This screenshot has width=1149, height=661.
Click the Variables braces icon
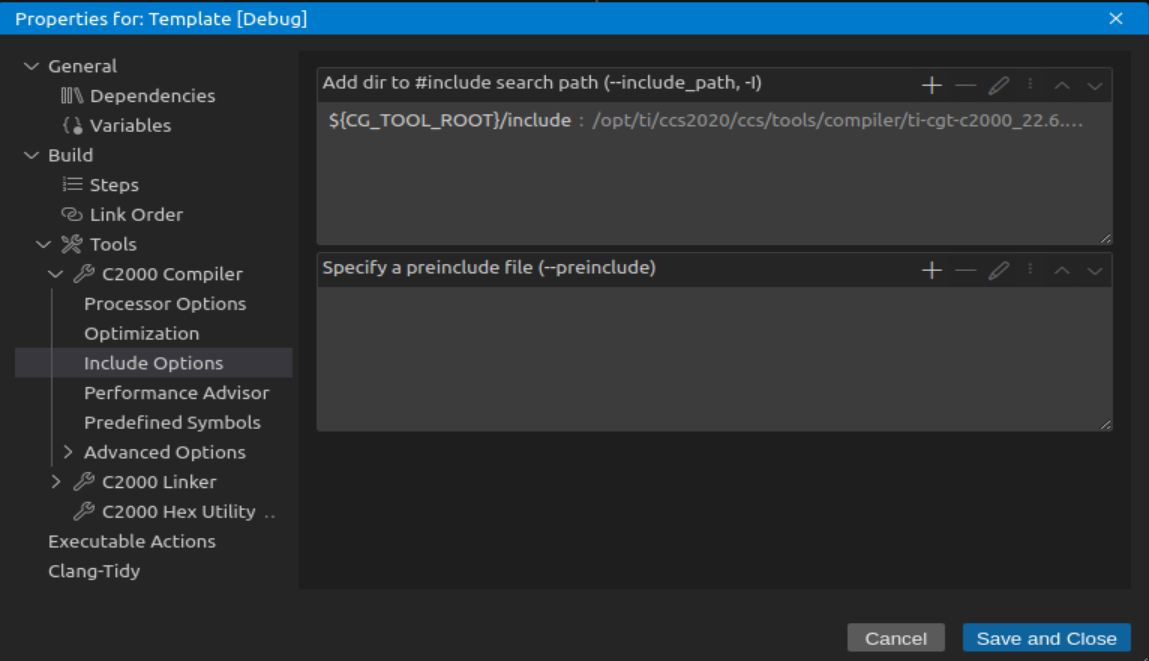click(72, 125)
